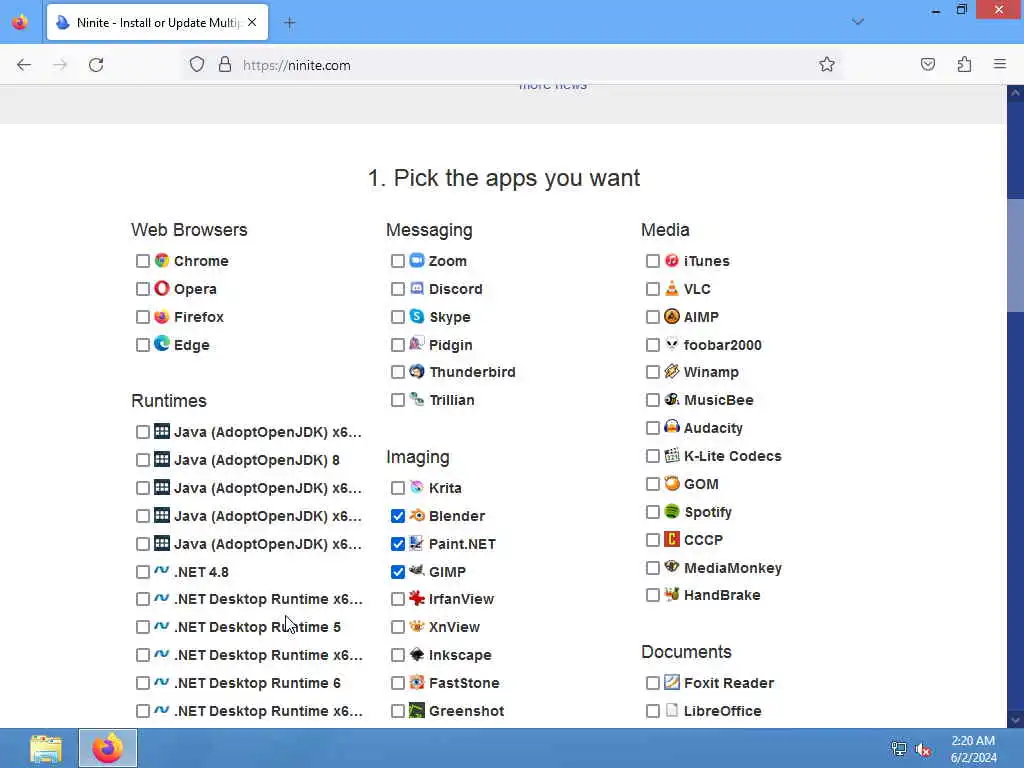The image size is (1024, 768).
Task: Enable the .NET 4.8 checkbox
Action: pos(142,572)
